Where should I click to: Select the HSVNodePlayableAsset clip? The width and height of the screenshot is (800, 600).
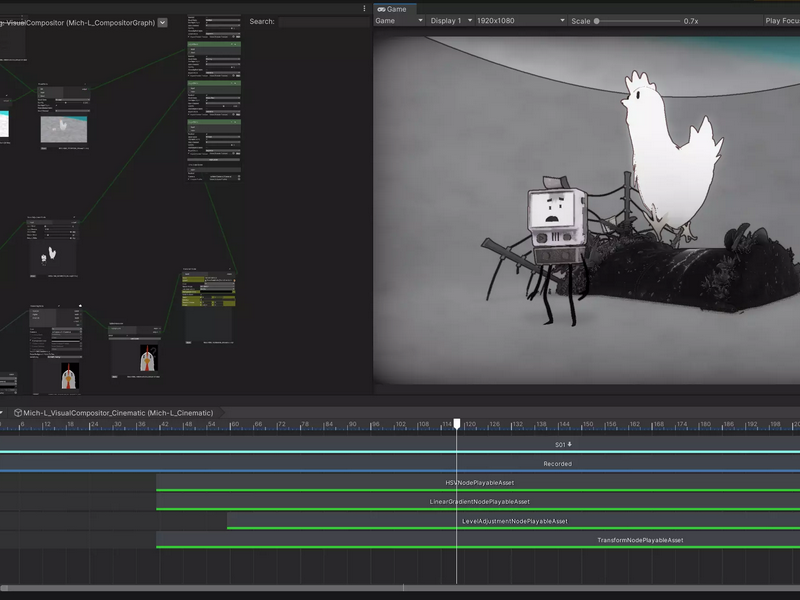(x=478, y=483)
